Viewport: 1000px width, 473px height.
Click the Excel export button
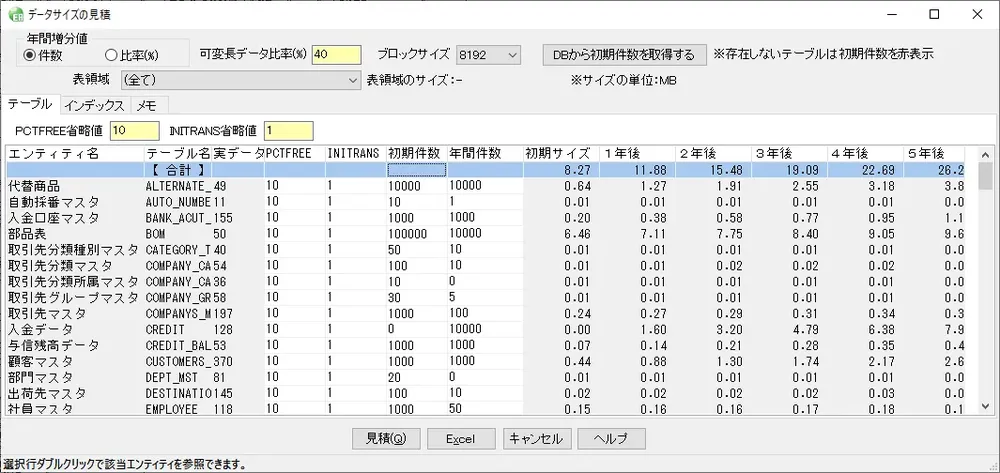click(461, 439)
